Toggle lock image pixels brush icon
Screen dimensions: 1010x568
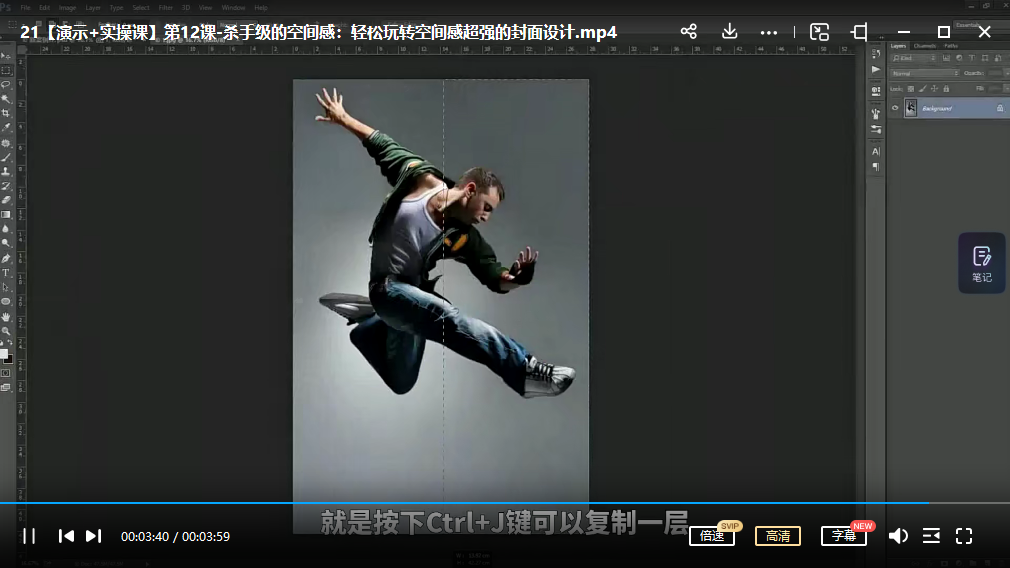tap(922, 89)
